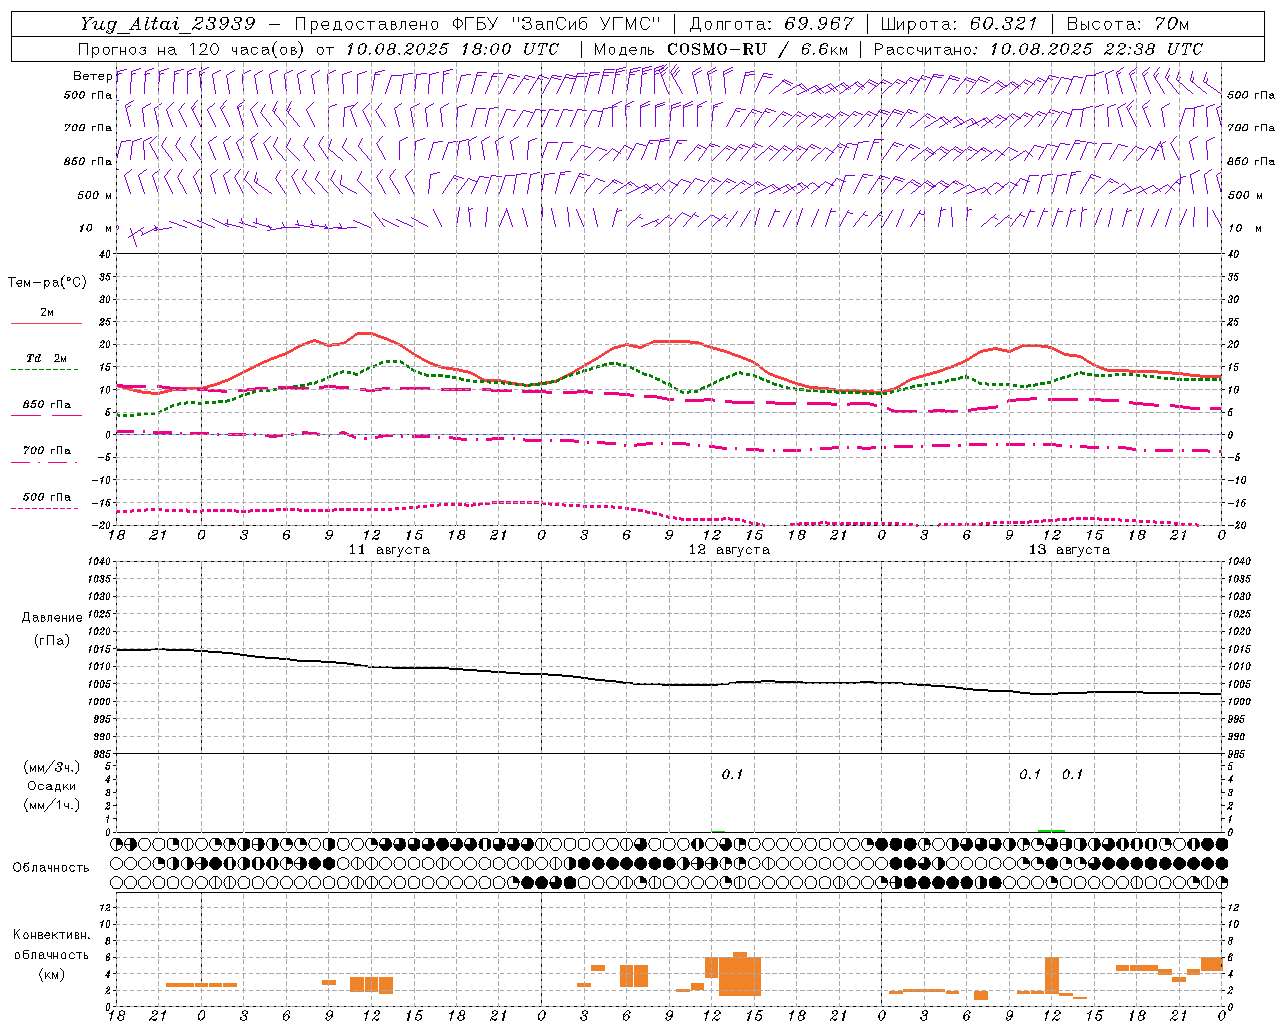Click the date label 11 августа

389,550
